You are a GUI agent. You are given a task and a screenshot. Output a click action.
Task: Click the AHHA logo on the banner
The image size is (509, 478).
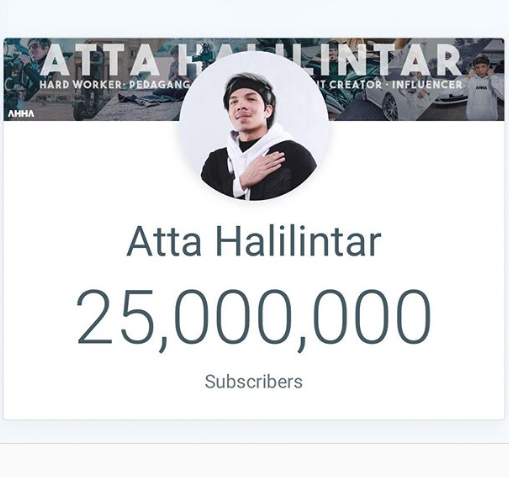click(21, 114)
